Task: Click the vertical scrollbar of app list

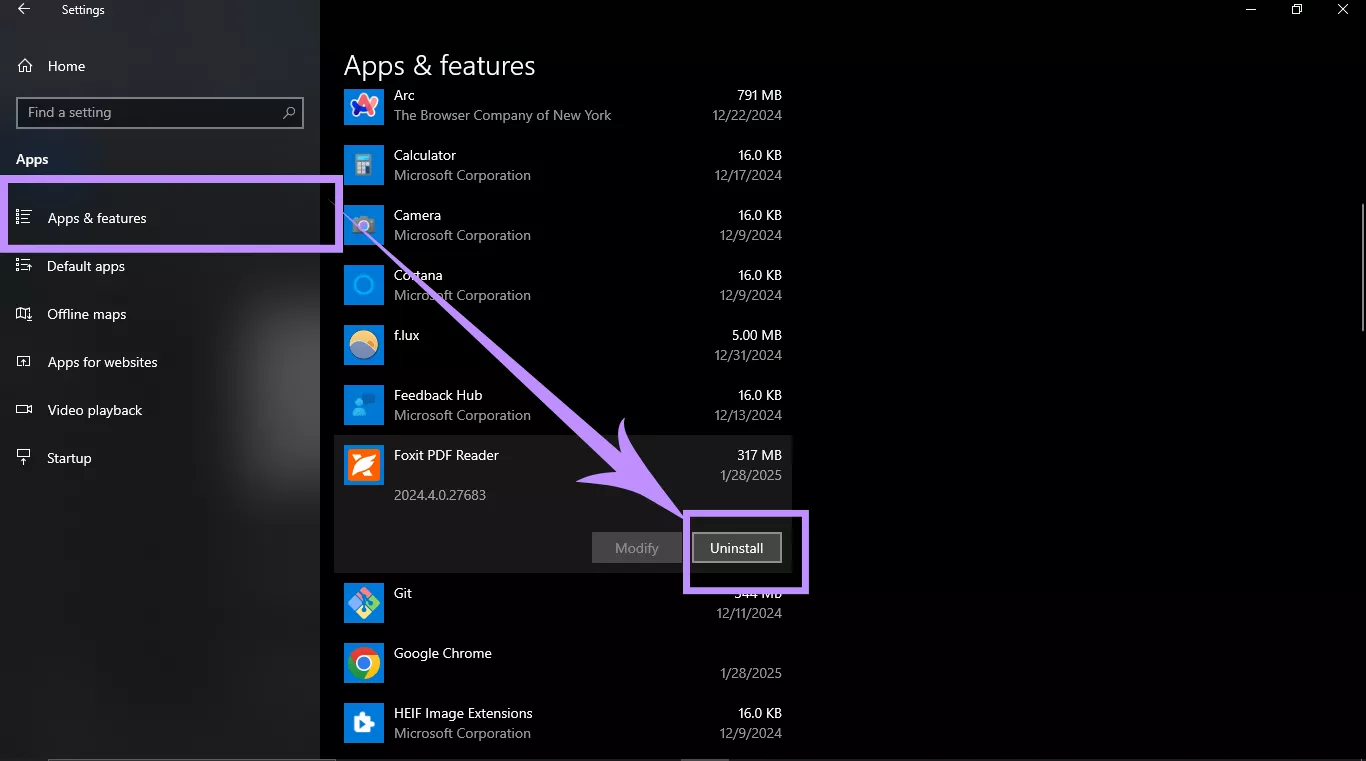Action: 1361,266
